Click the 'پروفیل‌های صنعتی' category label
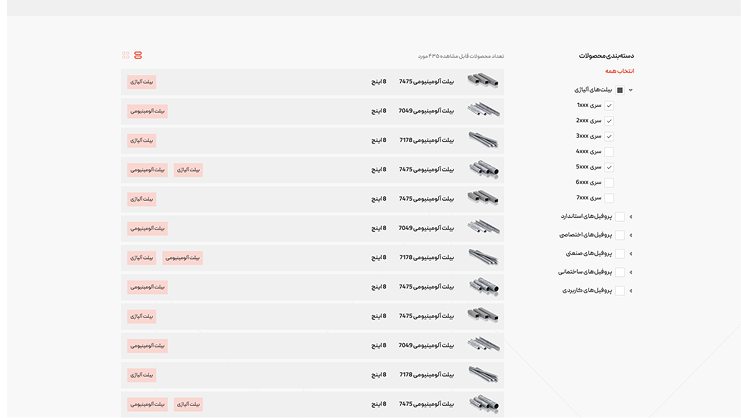This screenshot has height=418, width=741. pyautogui.click(x=589, y=253)
